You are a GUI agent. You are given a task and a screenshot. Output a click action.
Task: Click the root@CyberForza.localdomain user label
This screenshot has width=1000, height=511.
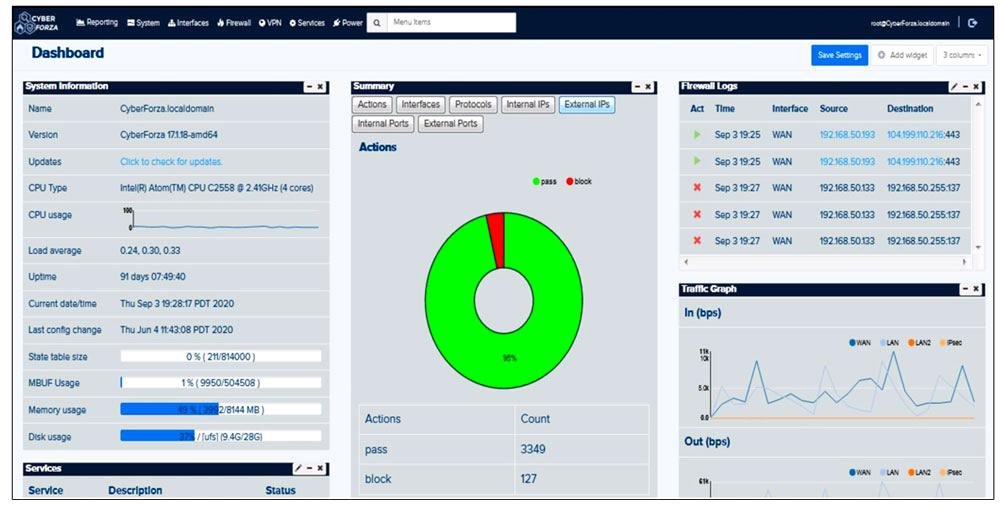coord(910,23)
